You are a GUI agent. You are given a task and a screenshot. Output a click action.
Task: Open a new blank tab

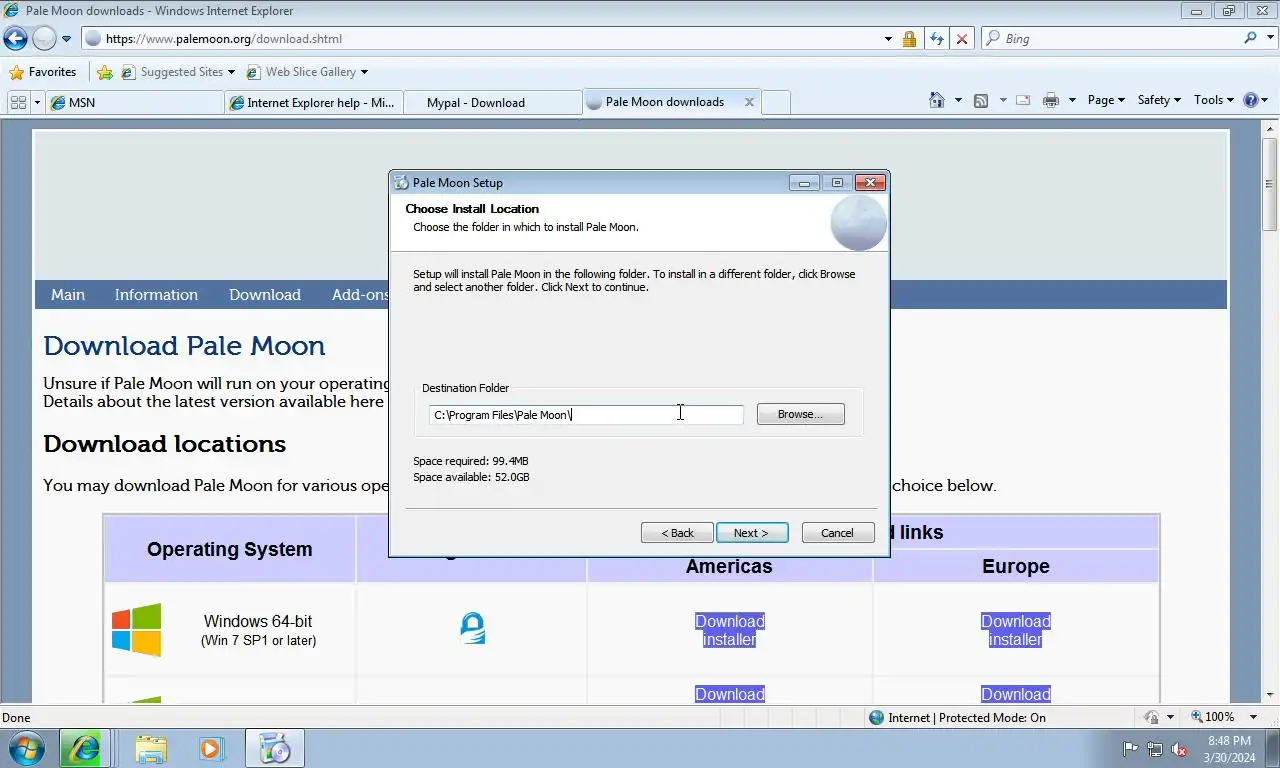[776, 102]
